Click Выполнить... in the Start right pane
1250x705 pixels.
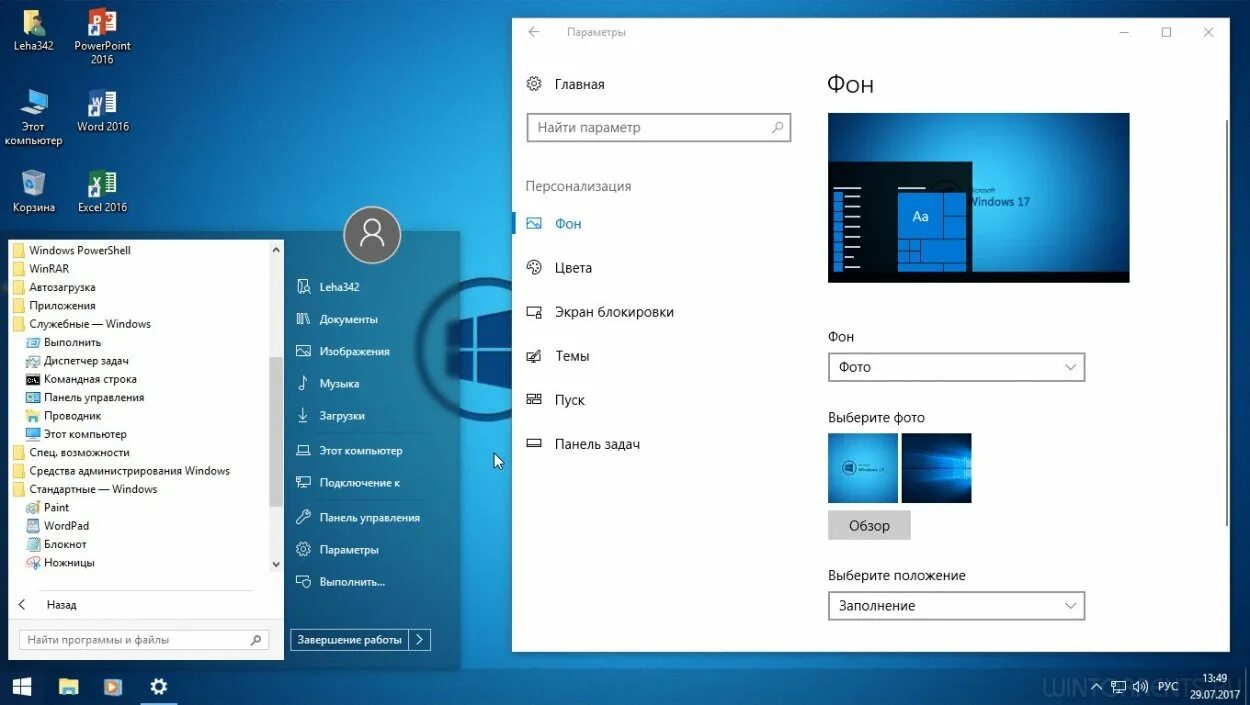point(352,581)
